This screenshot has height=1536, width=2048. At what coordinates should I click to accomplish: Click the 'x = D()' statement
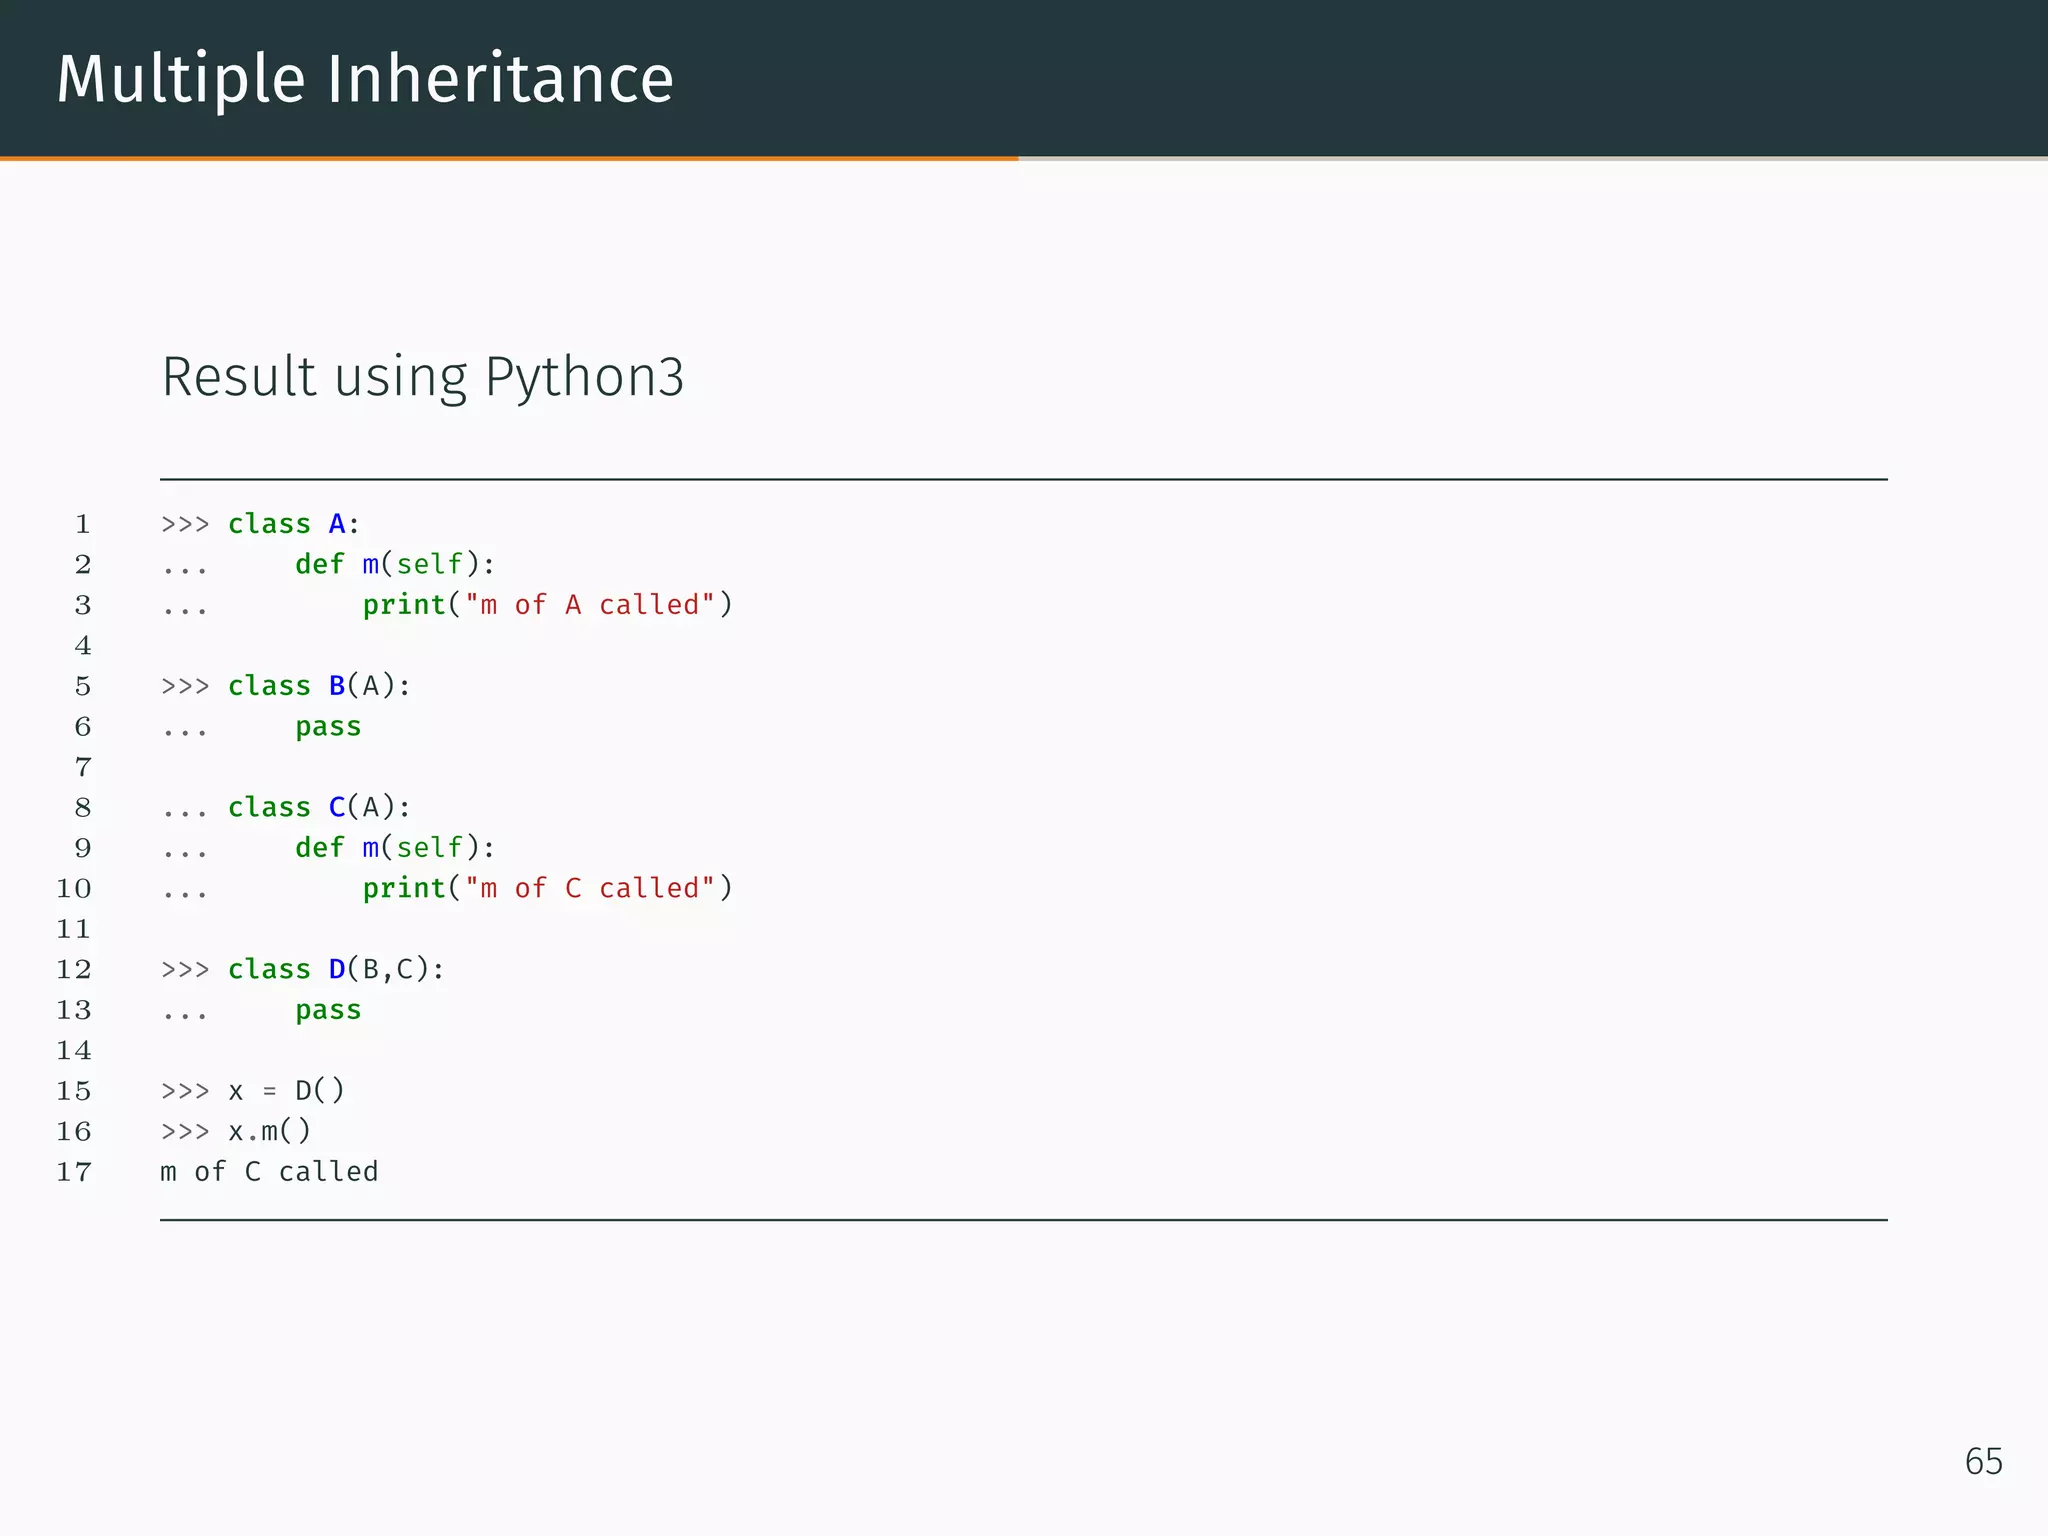coord(287,1090)
